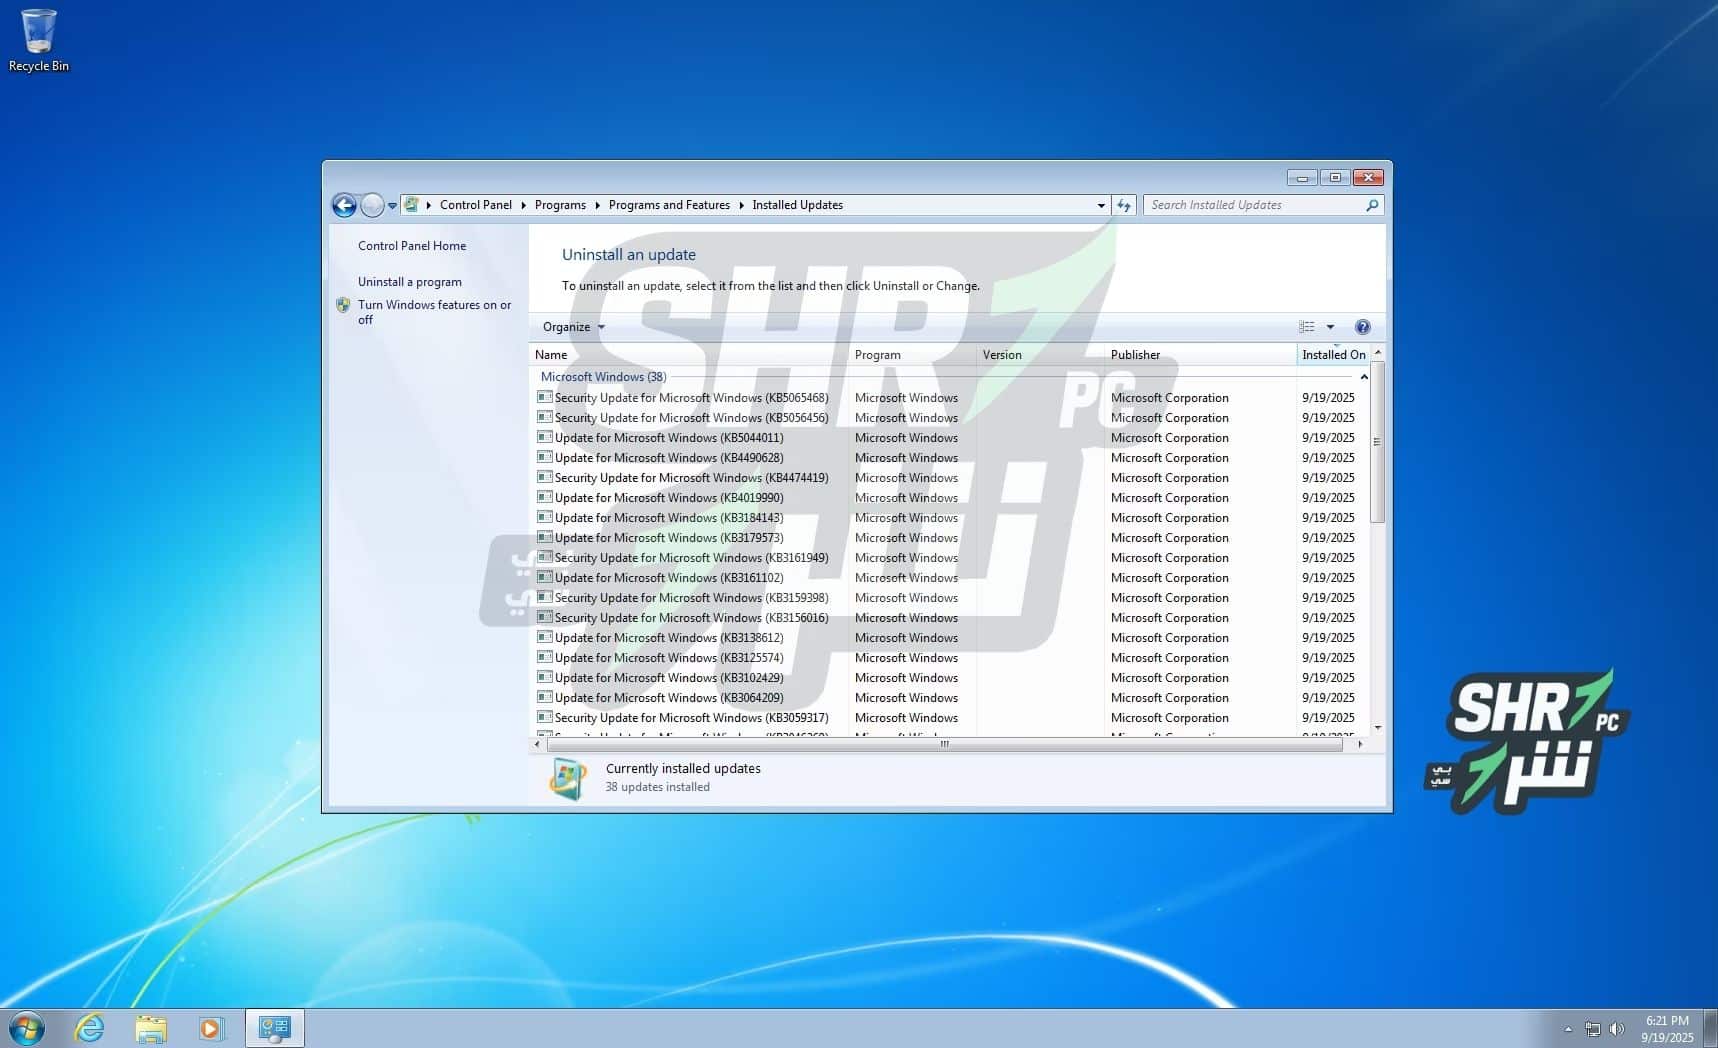The image size is (1718, 1048).
Task: Click the volume speaker tray icon
Action: point(1616,1029)
